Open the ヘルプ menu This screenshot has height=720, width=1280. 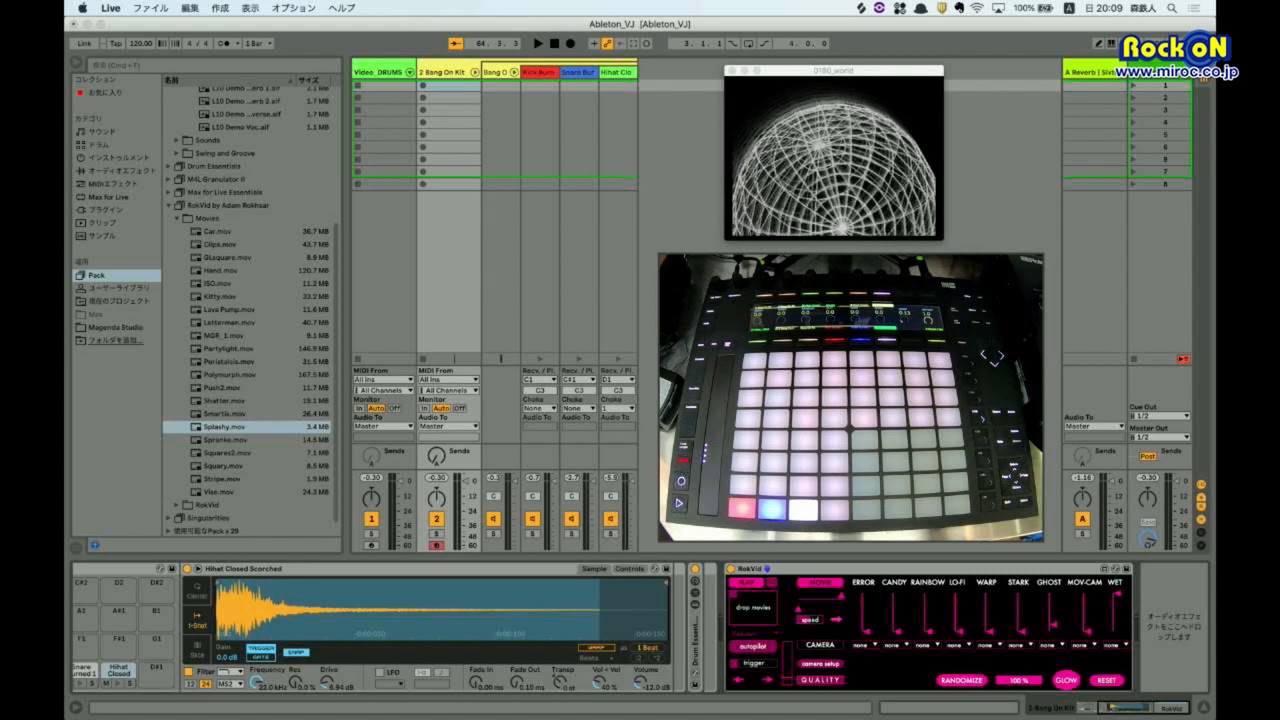[342, 8]
